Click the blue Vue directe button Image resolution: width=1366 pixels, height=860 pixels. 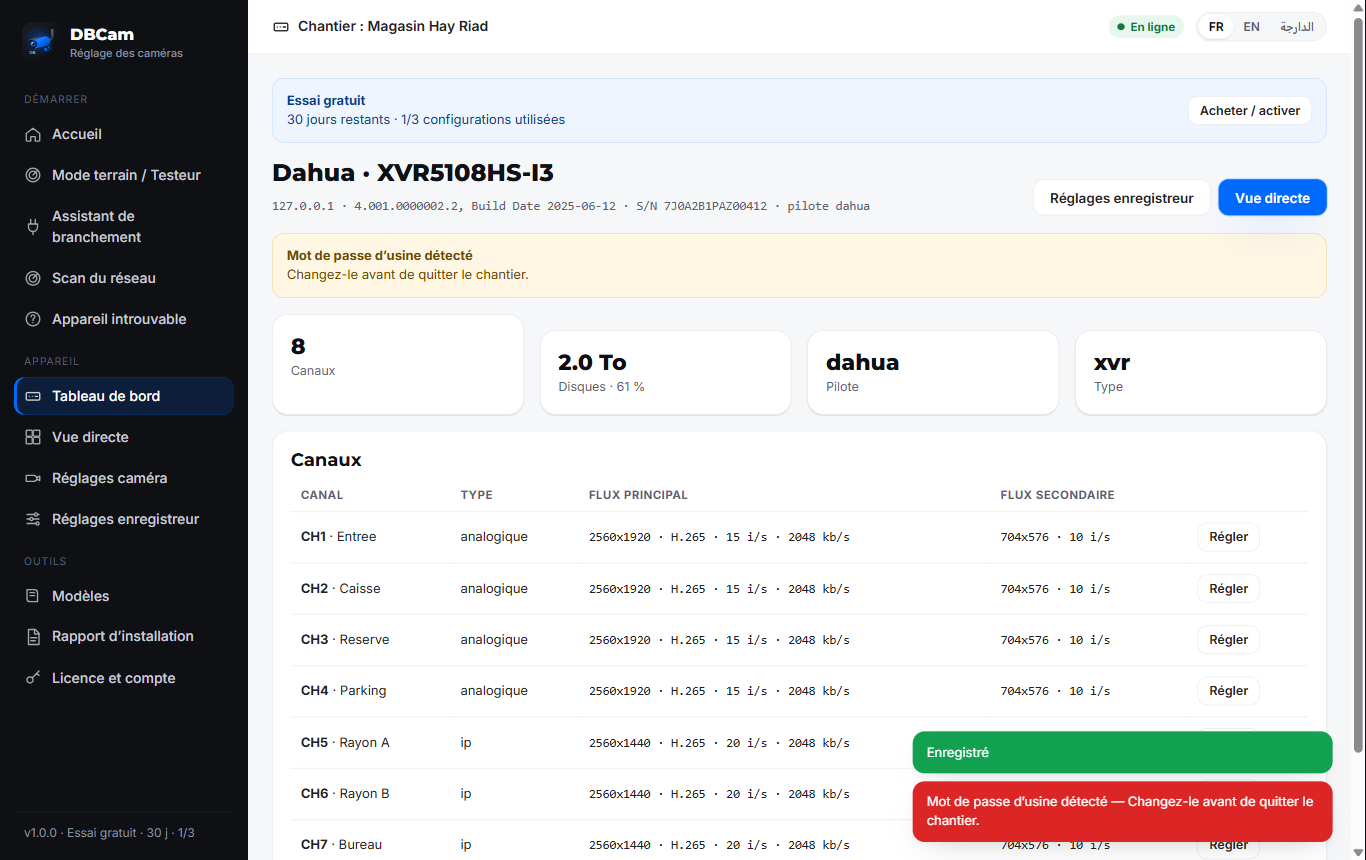pyautogui.click(x=1272, y=198)
